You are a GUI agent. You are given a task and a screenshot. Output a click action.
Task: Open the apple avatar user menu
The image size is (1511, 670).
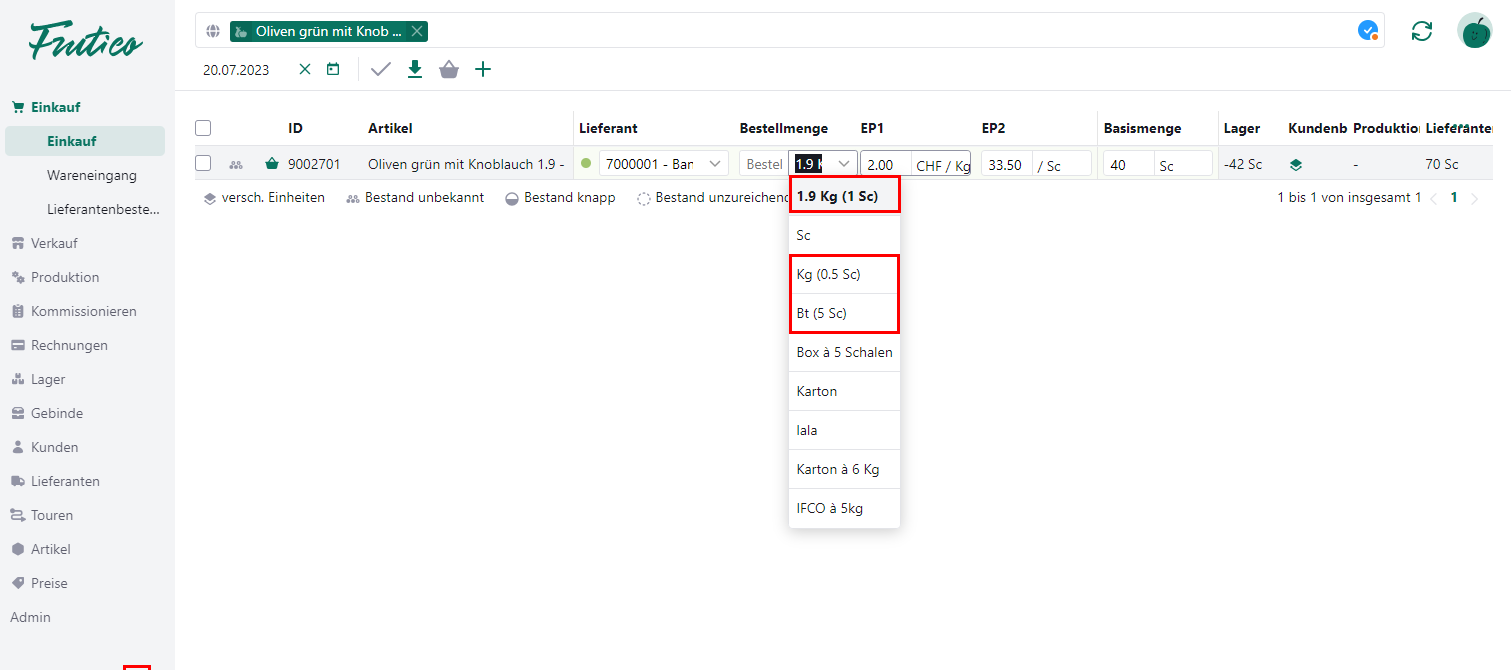[1474, 31]
